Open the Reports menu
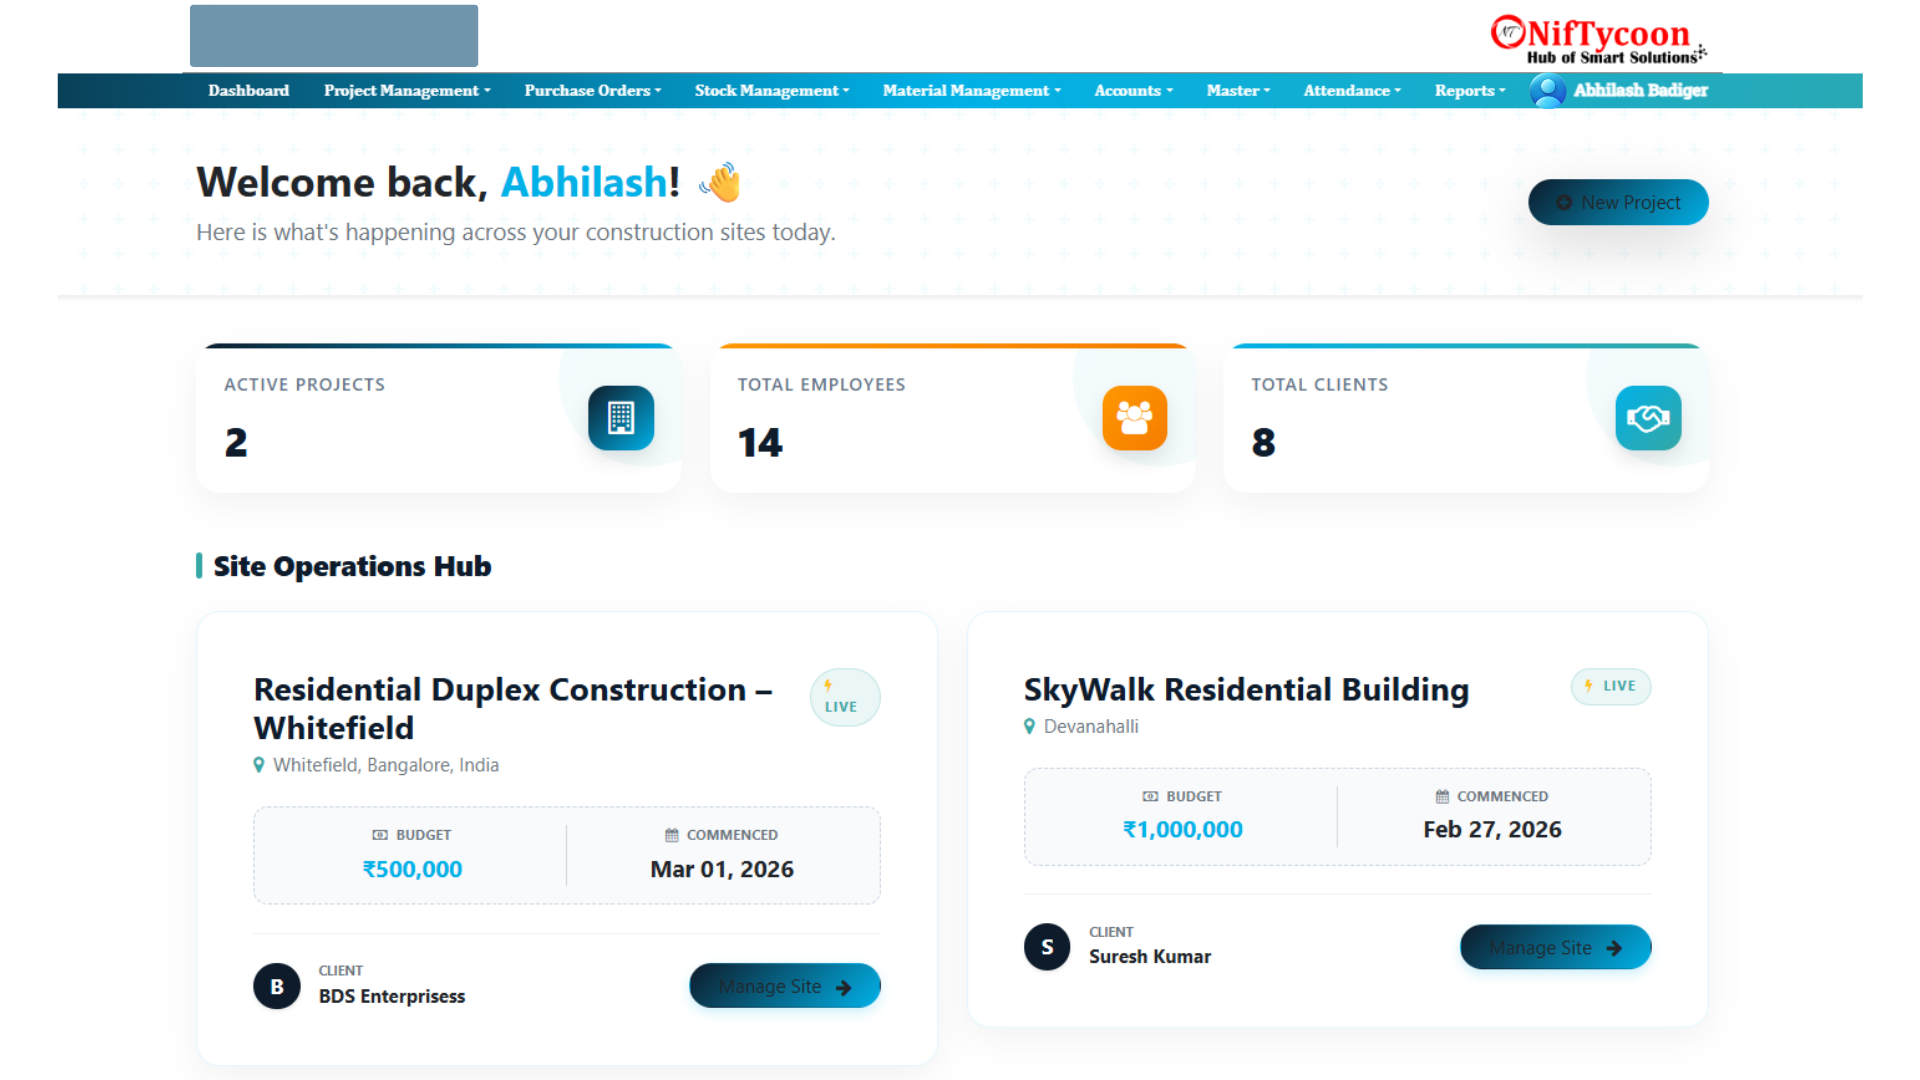Viewport: 1920px width, 1080px height. 1469,91
